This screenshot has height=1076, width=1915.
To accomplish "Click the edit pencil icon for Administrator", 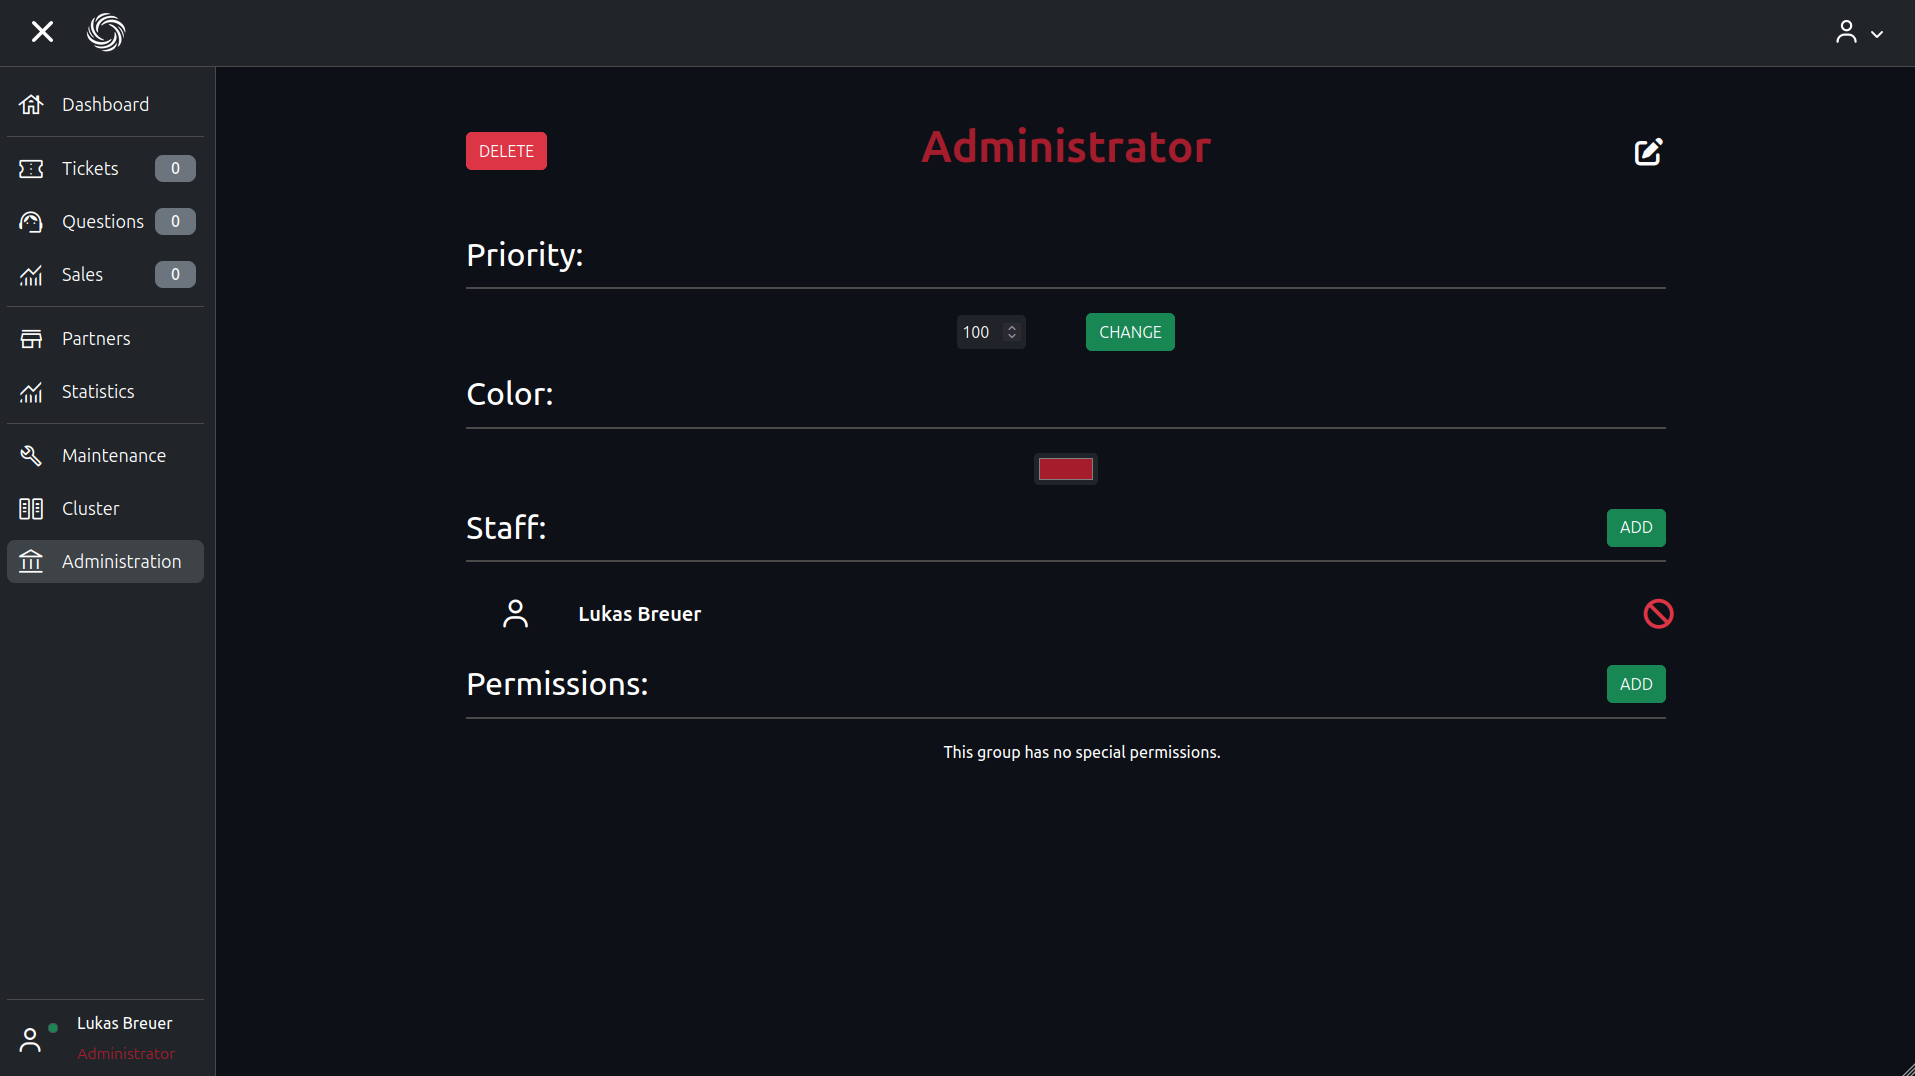I will 1648,152.
